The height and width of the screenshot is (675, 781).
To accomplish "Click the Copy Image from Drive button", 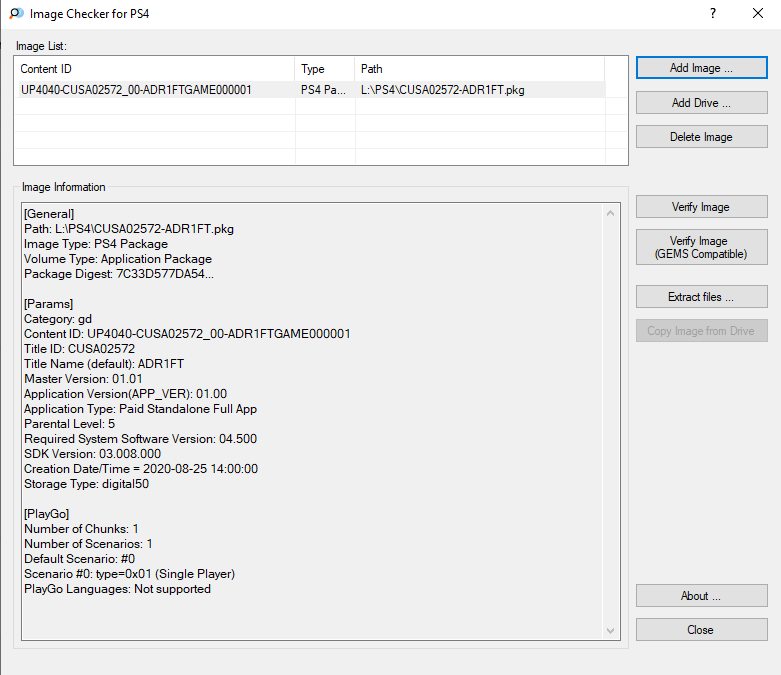I will click(701, 331).
